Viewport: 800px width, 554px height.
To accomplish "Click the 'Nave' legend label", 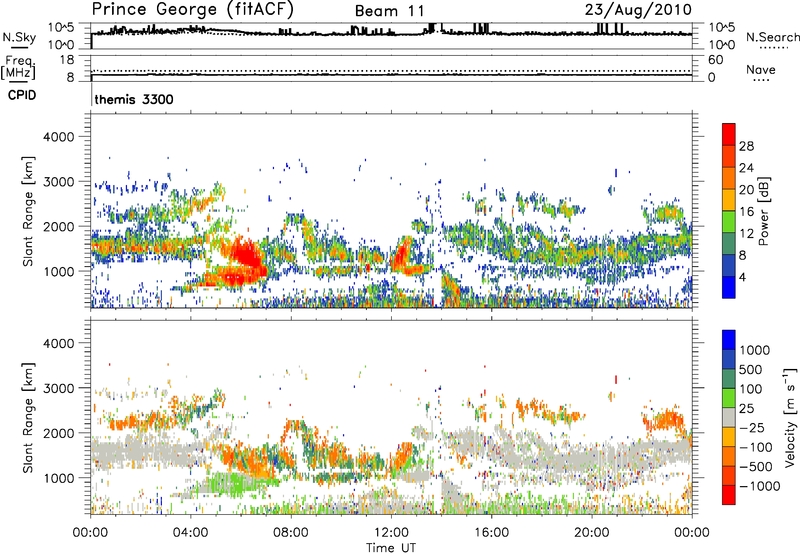I will click(761, 70).
